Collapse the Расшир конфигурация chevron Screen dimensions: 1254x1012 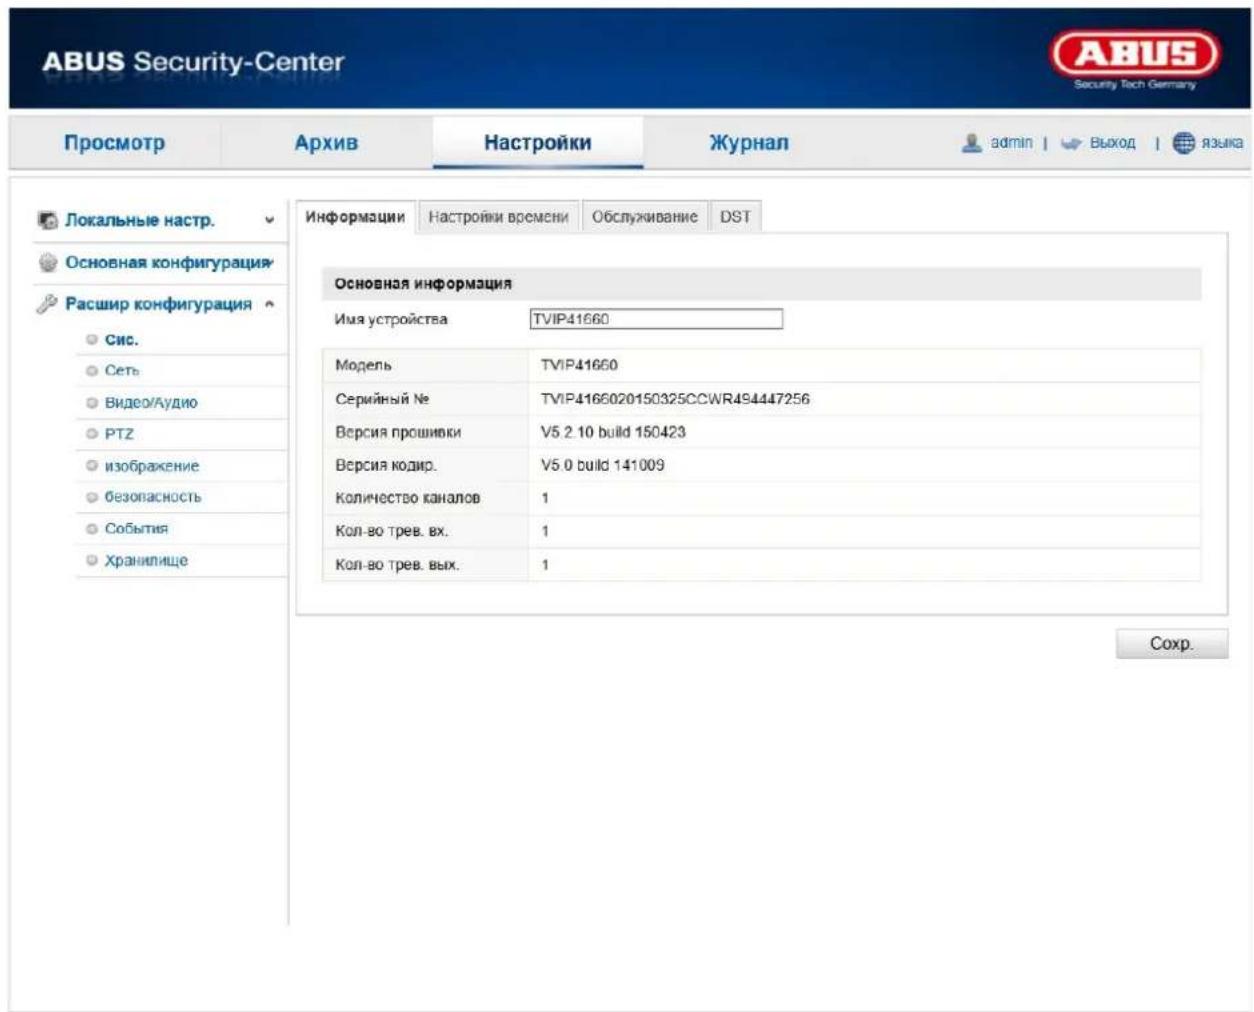coord(270,304)
